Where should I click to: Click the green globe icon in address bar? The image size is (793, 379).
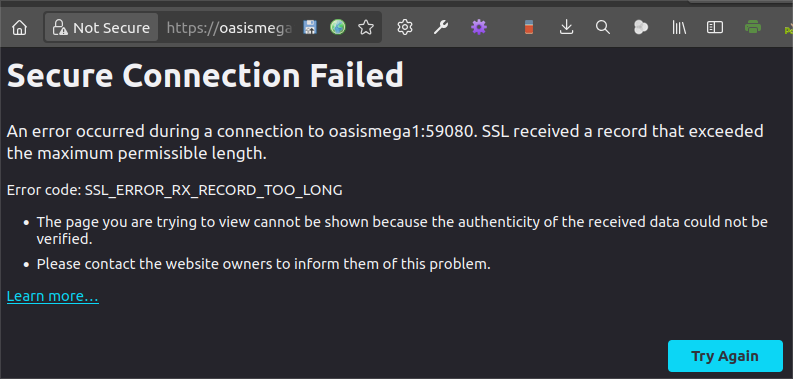[338, 27]
